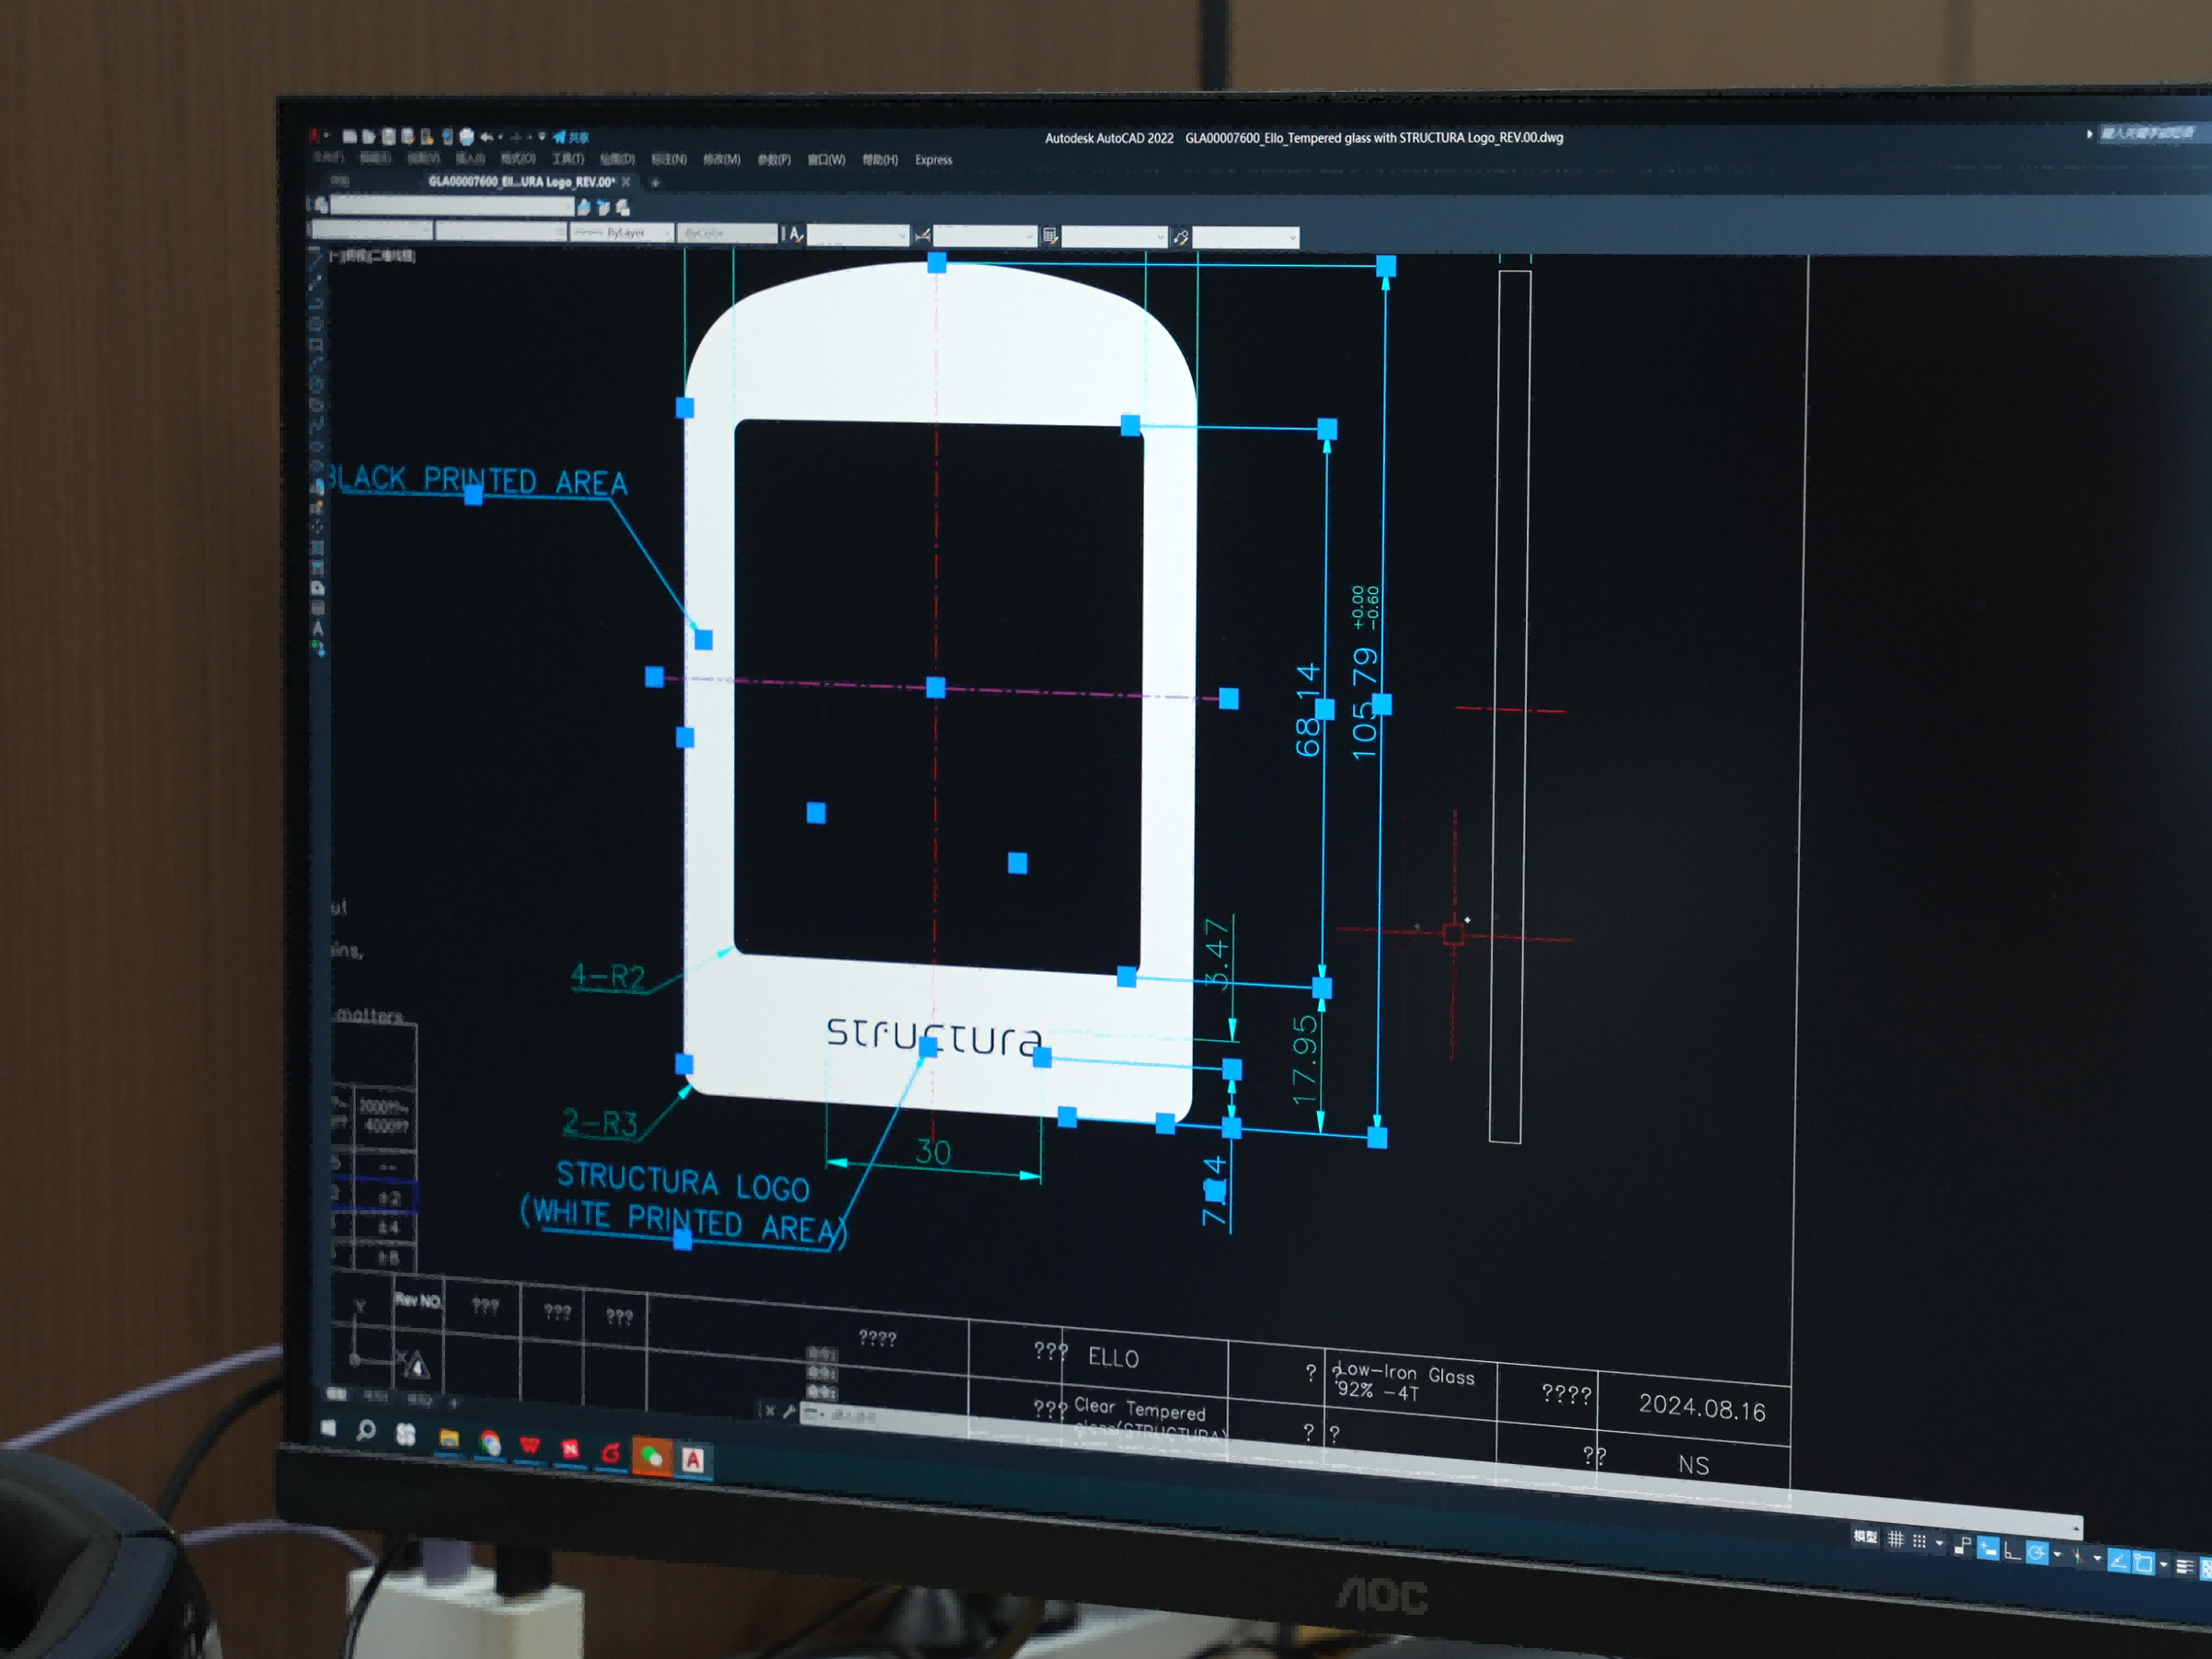The height and width of the screenshot is (1659, 2212).
Task: Open the 绘图(D) Draw menu
Action: pos(617,159)
